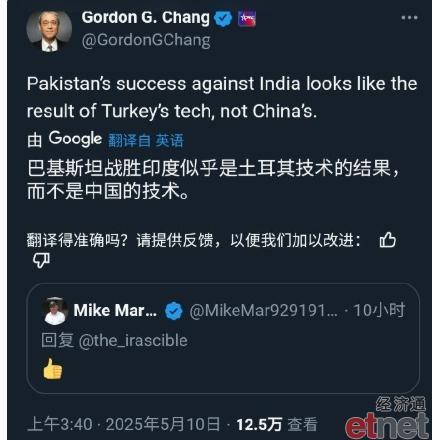The height and width of the screenshot is (440, 432).
Task: Click the verified badge beside Mike Mar
Action: (174, 311)
